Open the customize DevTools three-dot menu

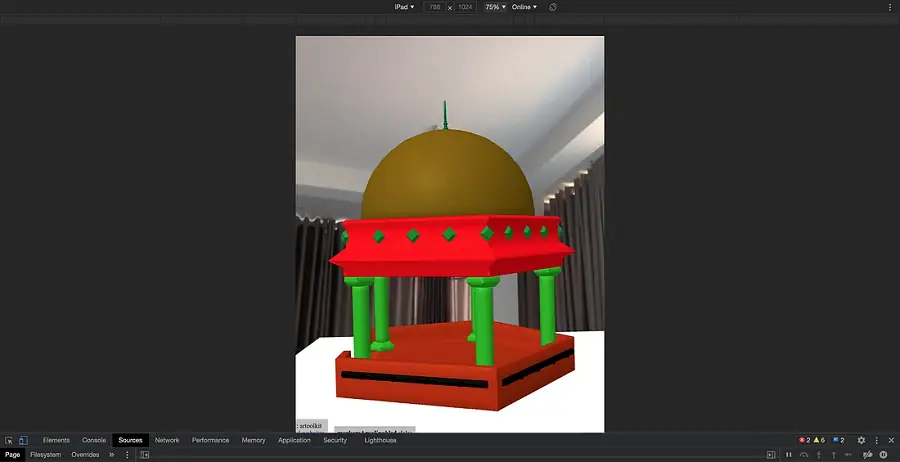[876, 440]
